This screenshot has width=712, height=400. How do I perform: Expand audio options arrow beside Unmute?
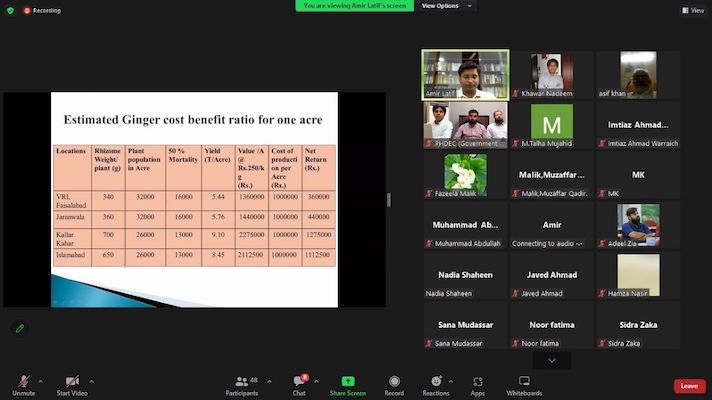click(40, 381)
